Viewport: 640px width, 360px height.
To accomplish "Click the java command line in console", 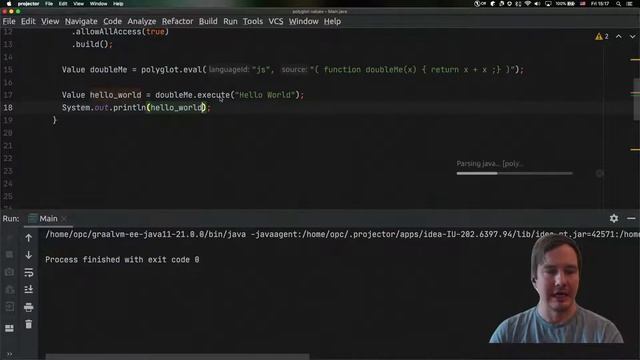I will click(x=342, y=234).
